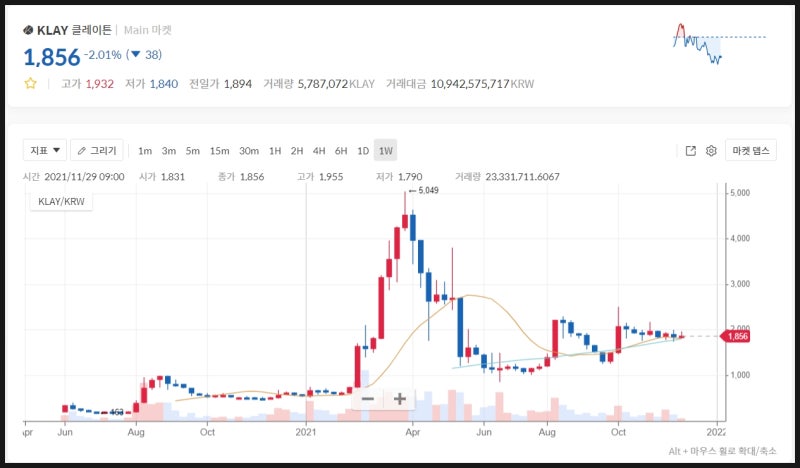The width and height of the screenshot is (800, 468).
Task: Open chart settings gear icon
Action: [711, 151]
